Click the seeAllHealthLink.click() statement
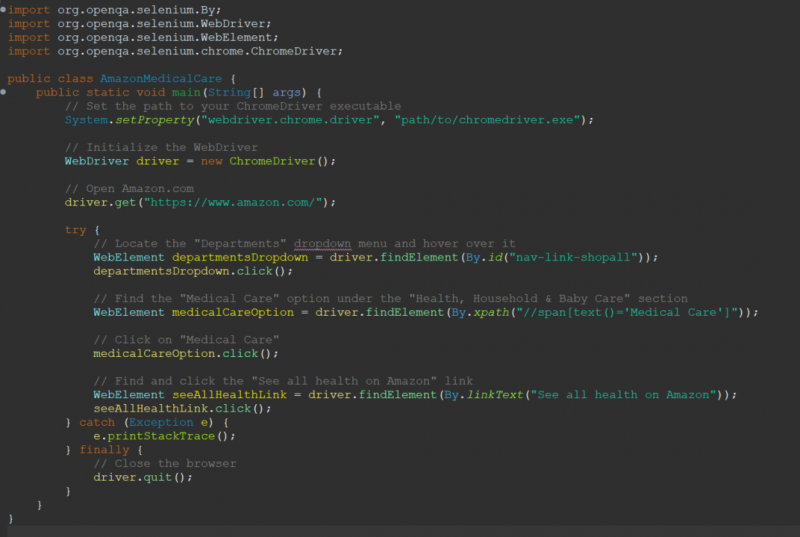800x537 pixels. pyautogui.click(x=182, y=409)
